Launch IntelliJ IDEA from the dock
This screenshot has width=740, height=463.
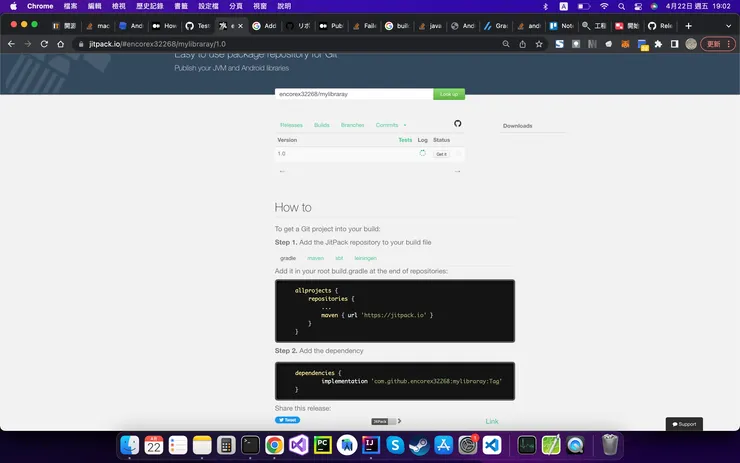(x=371, y=445)
